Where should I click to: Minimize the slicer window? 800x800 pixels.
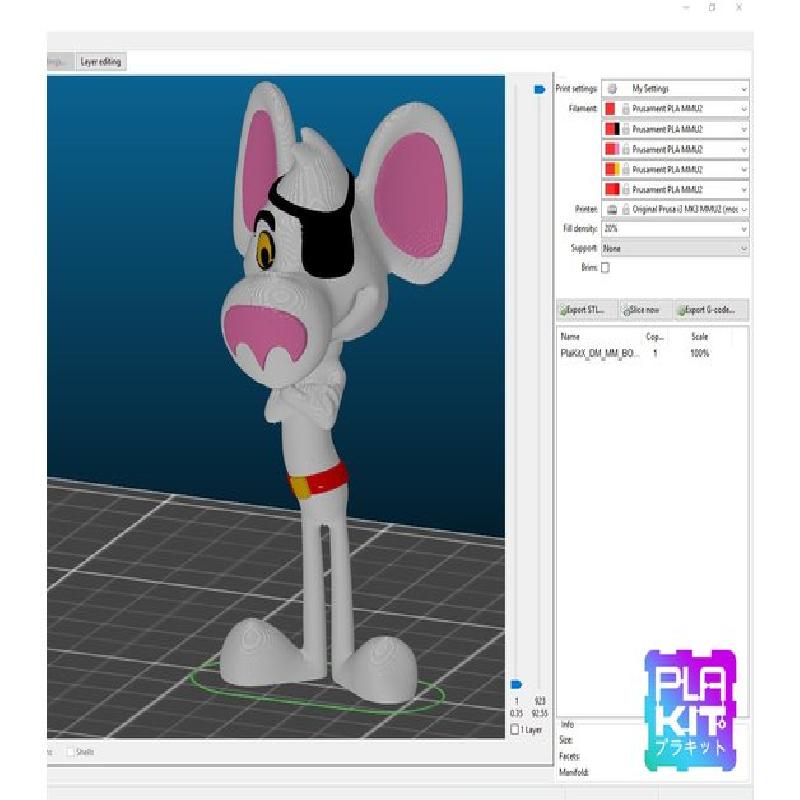686,8
